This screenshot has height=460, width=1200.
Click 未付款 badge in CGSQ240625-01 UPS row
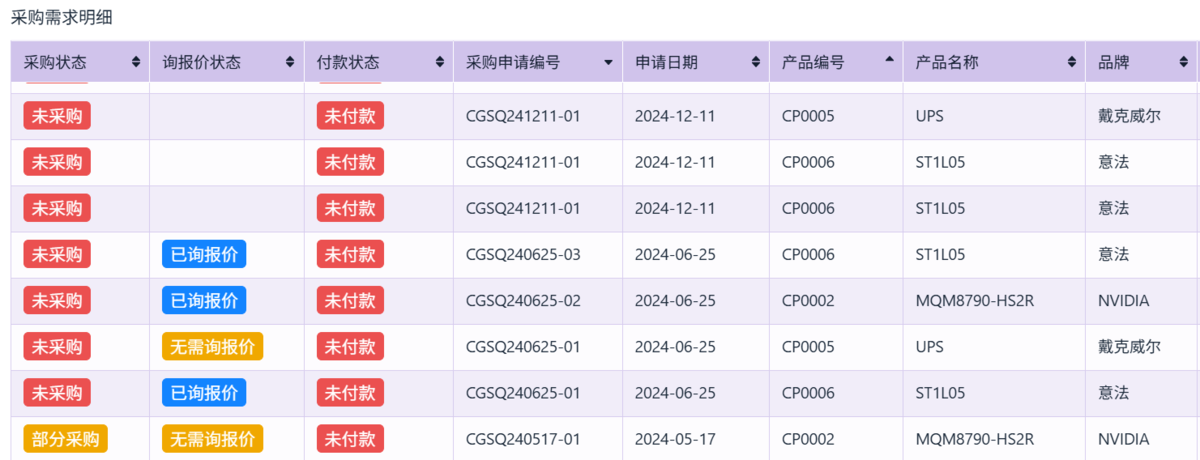350,347
